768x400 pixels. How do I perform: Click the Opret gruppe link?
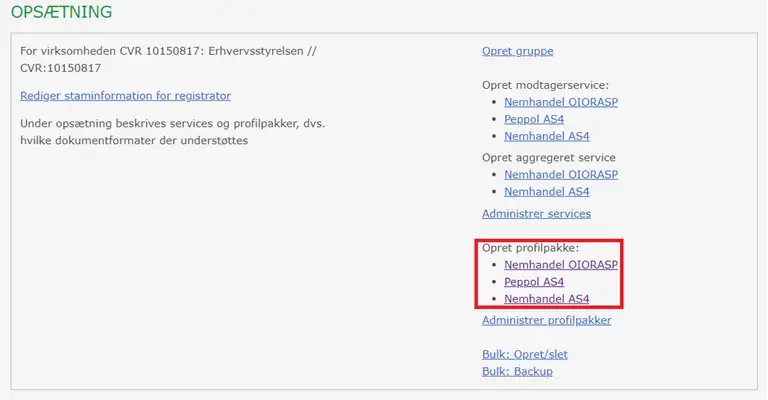517,51
